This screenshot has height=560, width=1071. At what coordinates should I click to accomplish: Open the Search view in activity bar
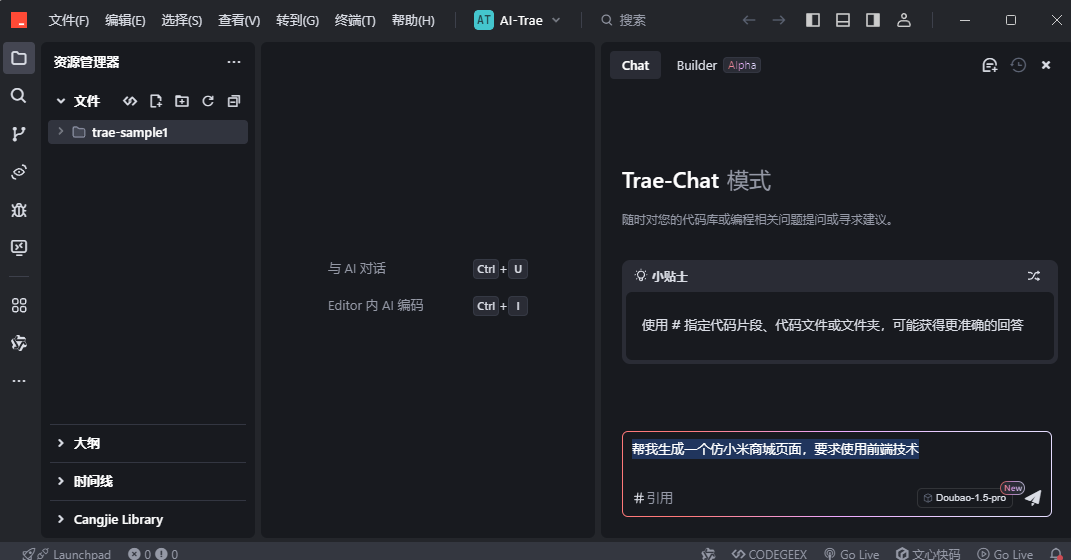[19, 96]
